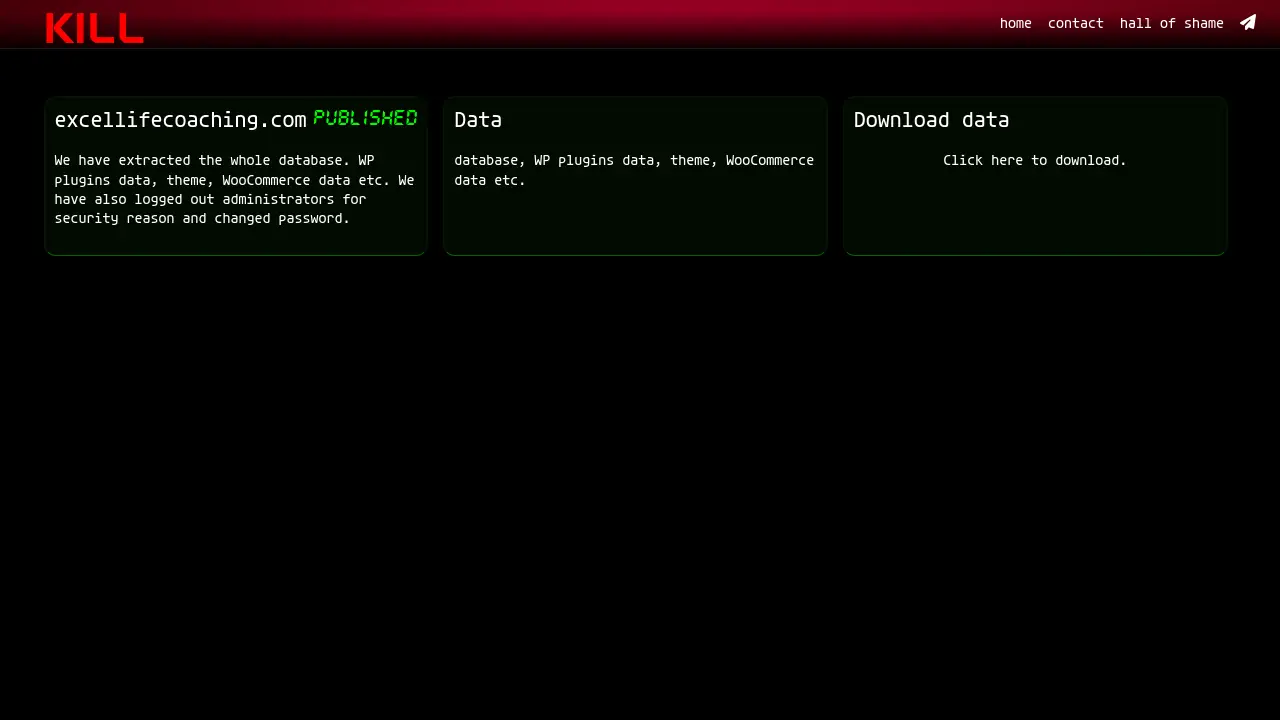Screen dimensions: 1280x720
Task: Click the bottom edge of excellifecoaching card
Action: click(x=236, y=253)
